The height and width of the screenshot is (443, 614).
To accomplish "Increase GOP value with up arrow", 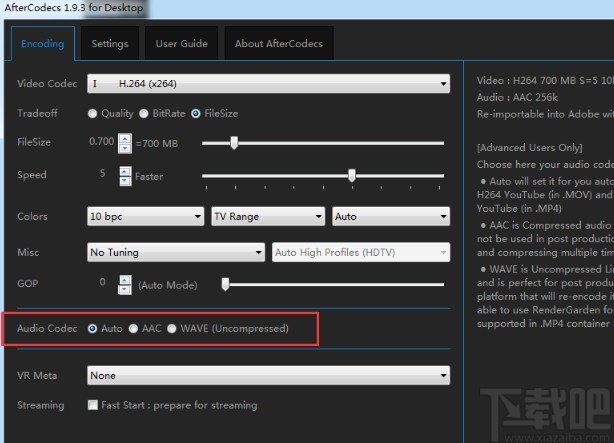I will [125, 280].
